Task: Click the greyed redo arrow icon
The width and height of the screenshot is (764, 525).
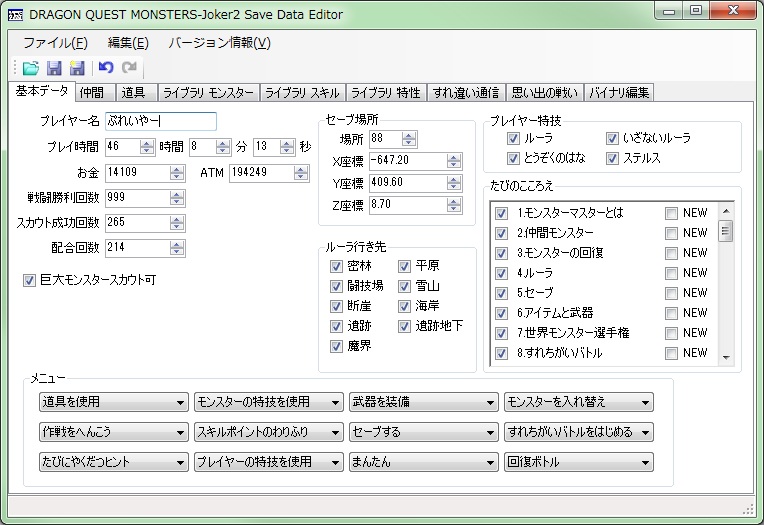Action: click(129, 67)
